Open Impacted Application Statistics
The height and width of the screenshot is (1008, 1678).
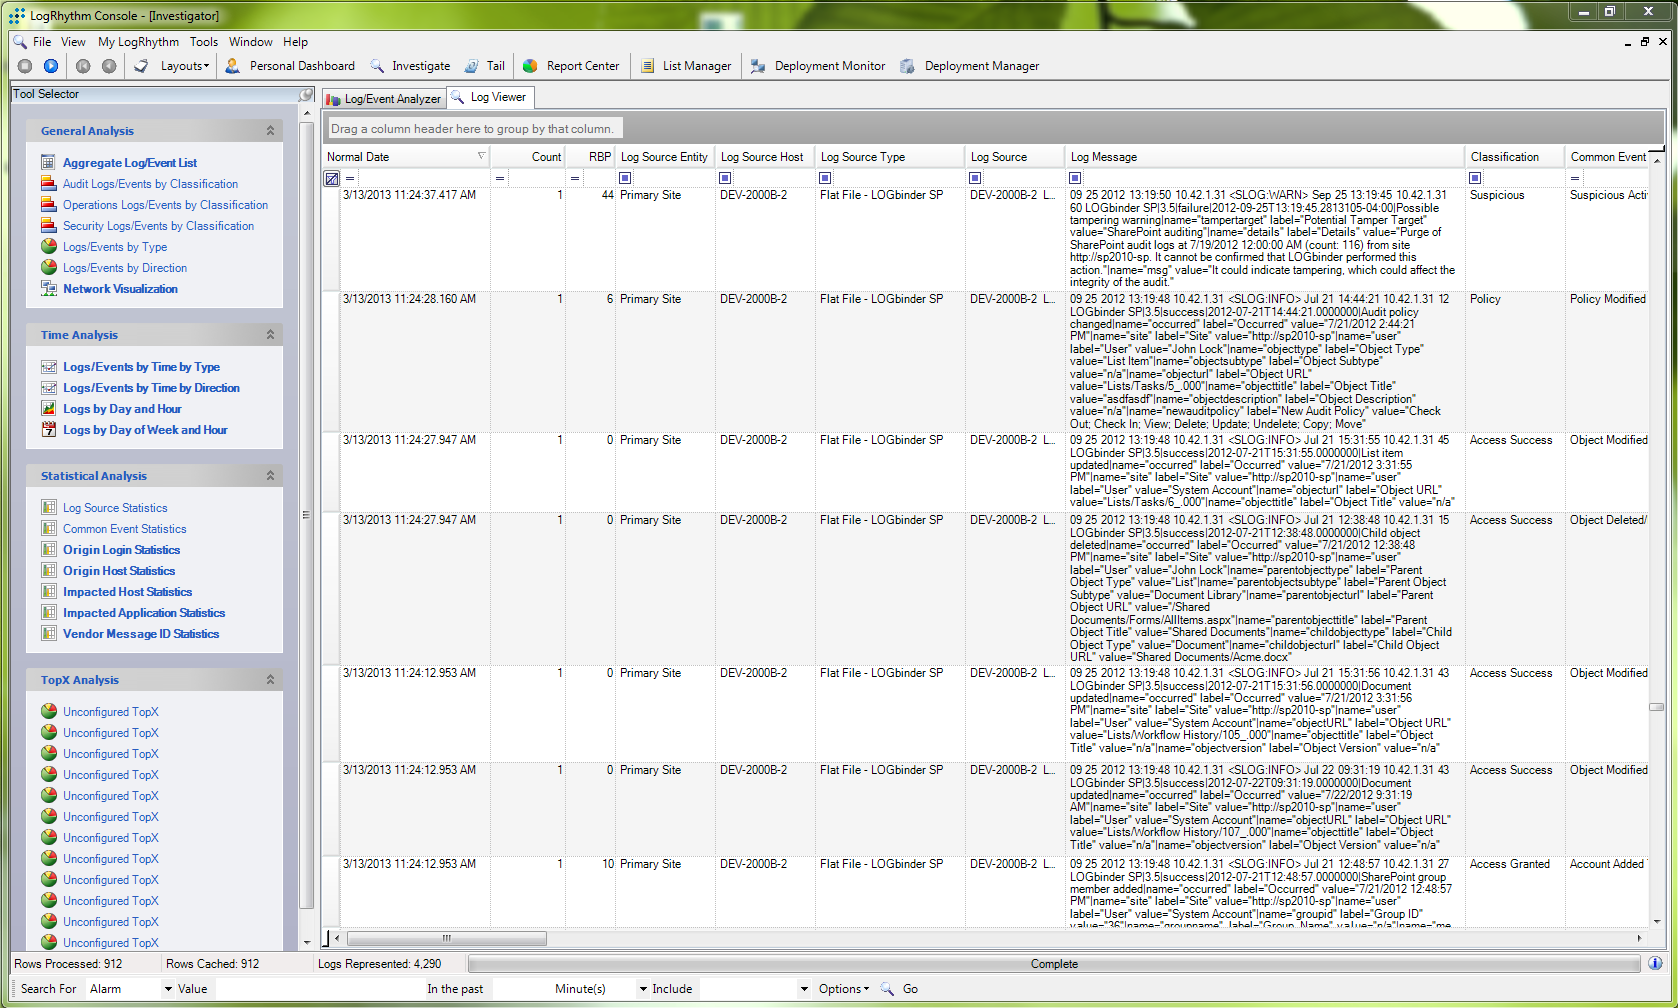pos(144,613)
